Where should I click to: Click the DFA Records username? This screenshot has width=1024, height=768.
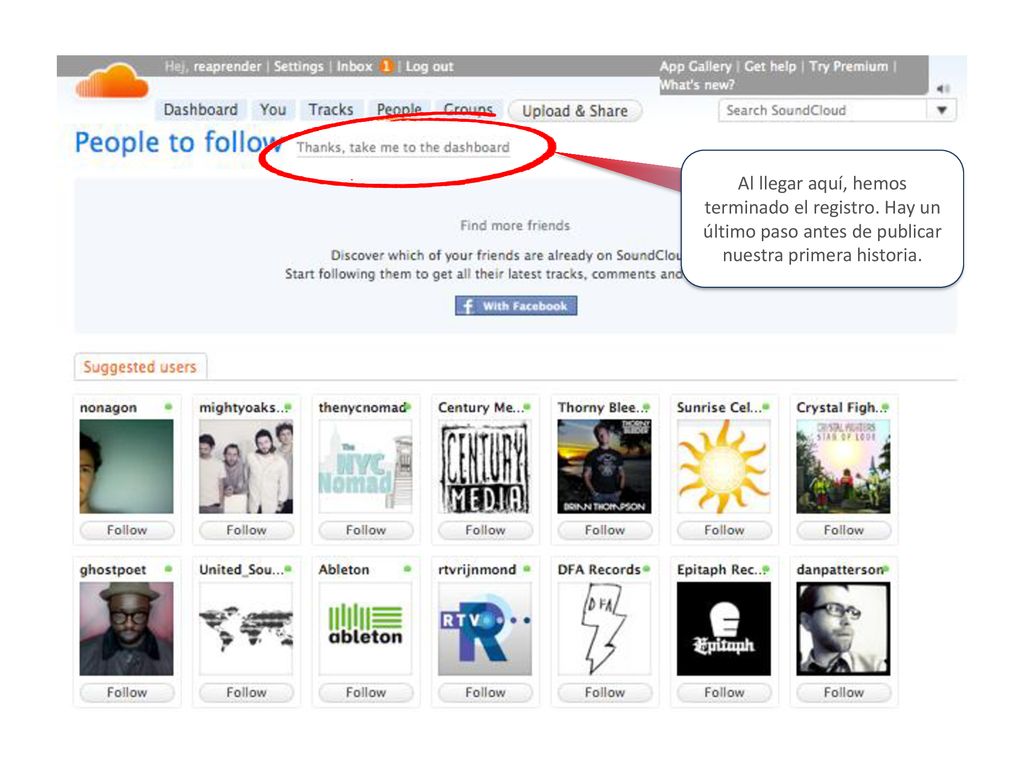point(599,569)
